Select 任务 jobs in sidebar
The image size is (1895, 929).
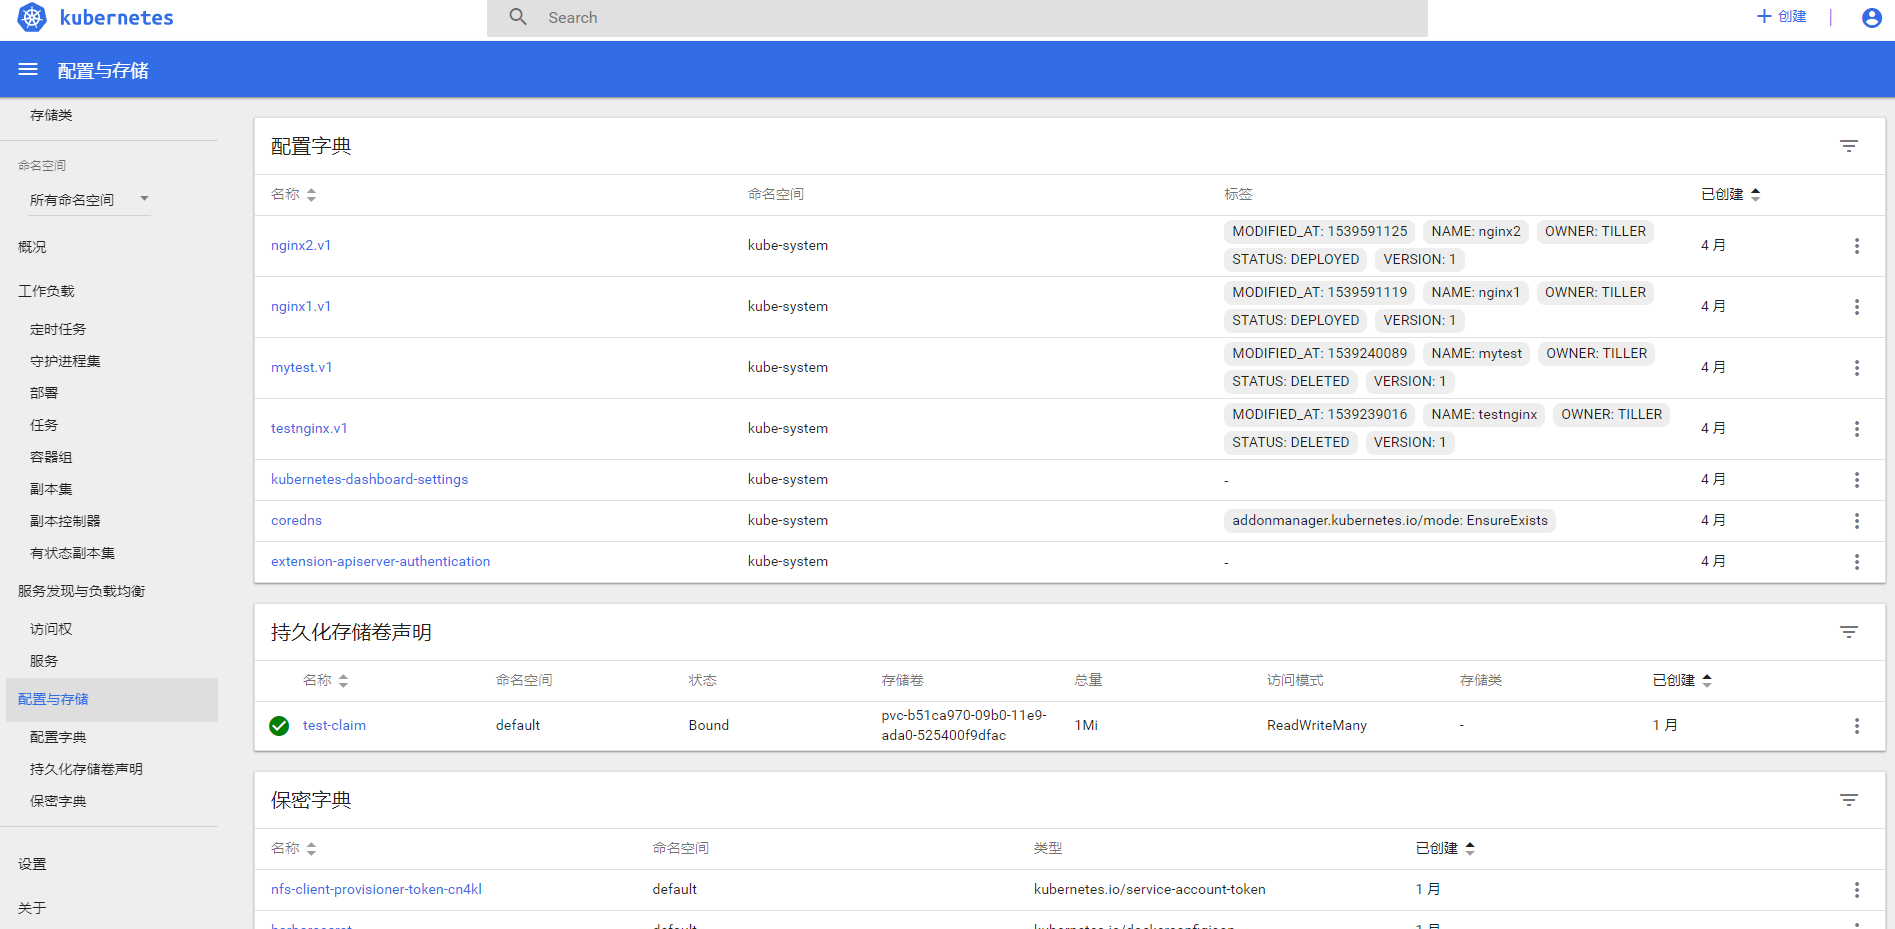coord(44,425)
